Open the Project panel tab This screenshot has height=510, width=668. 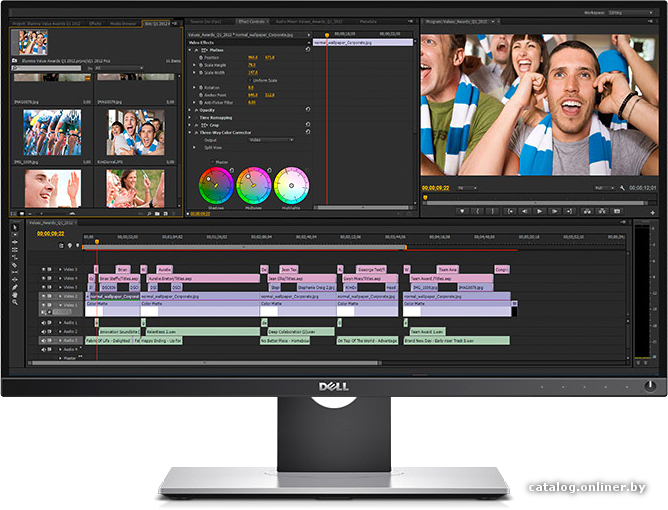click(x=46, y=23)
